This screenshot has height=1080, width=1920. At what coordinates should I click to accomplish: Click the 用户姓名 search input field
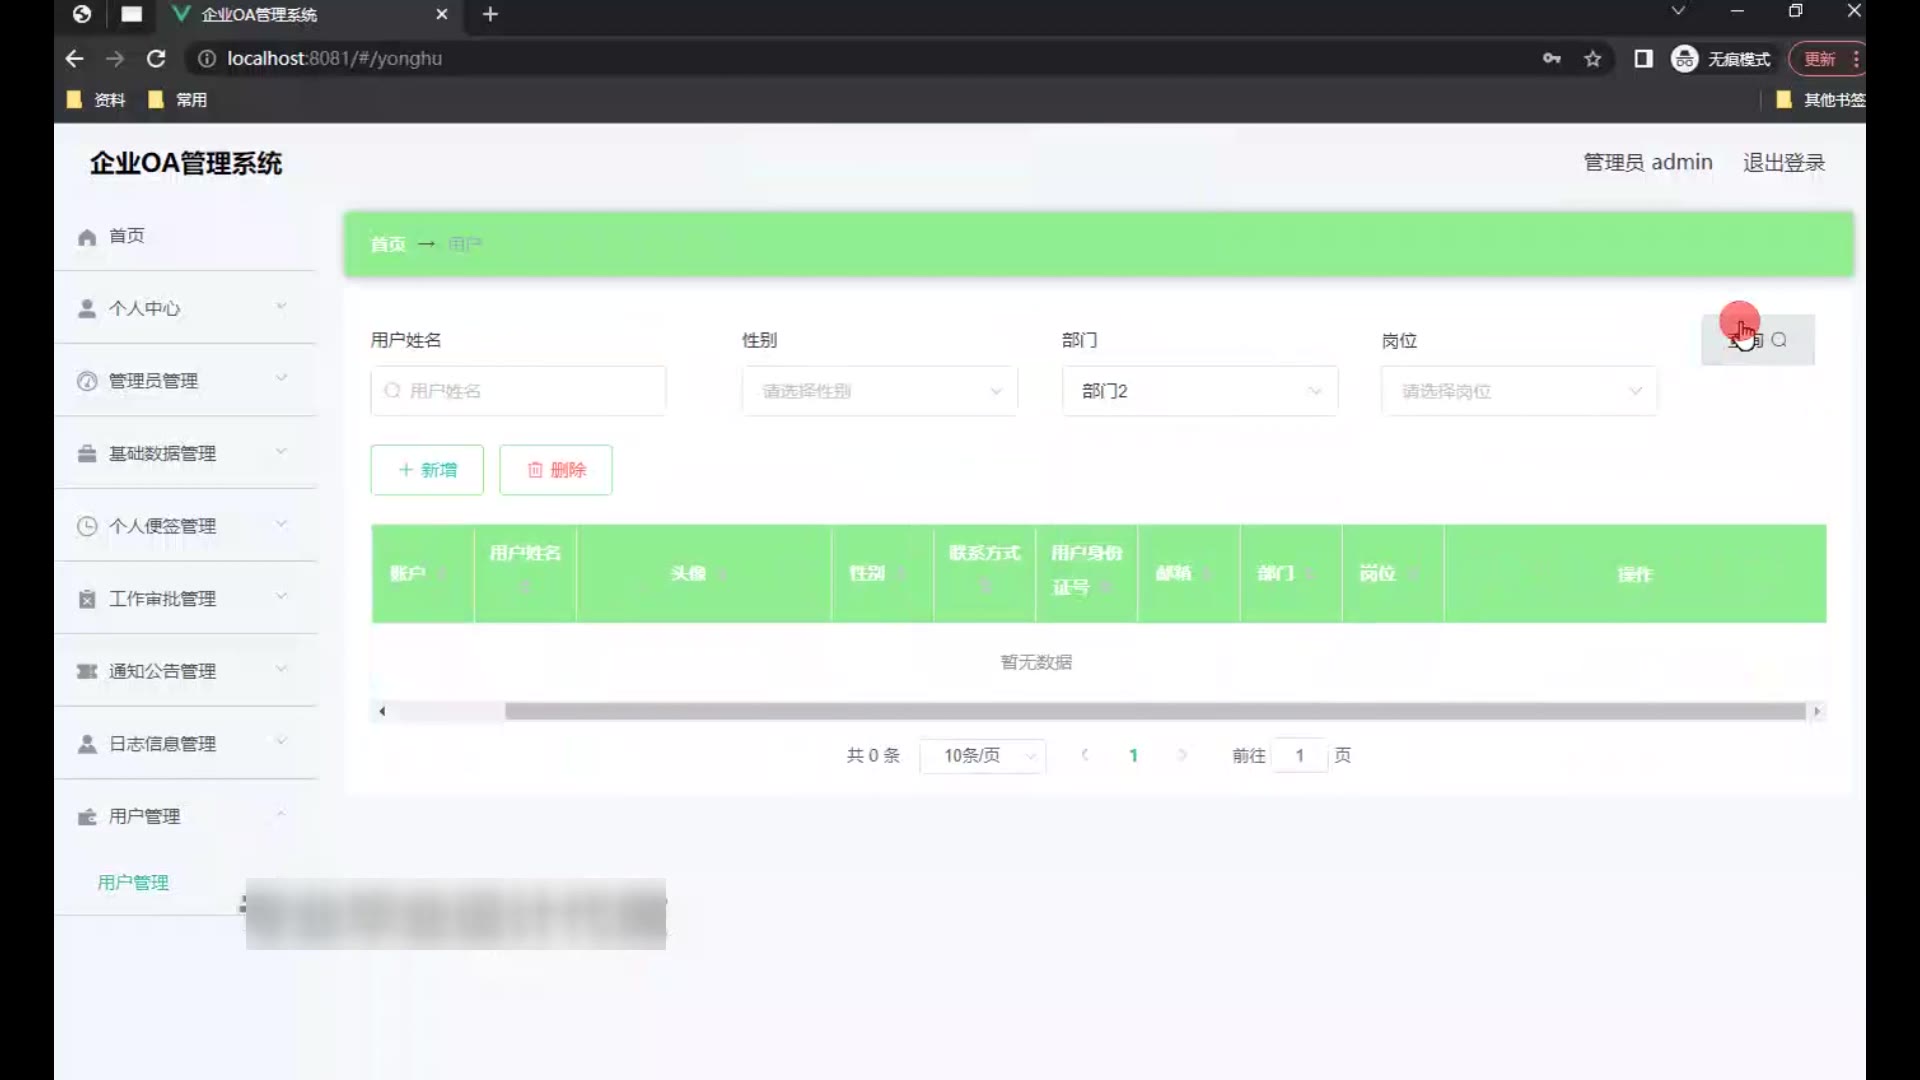(518, 391)
